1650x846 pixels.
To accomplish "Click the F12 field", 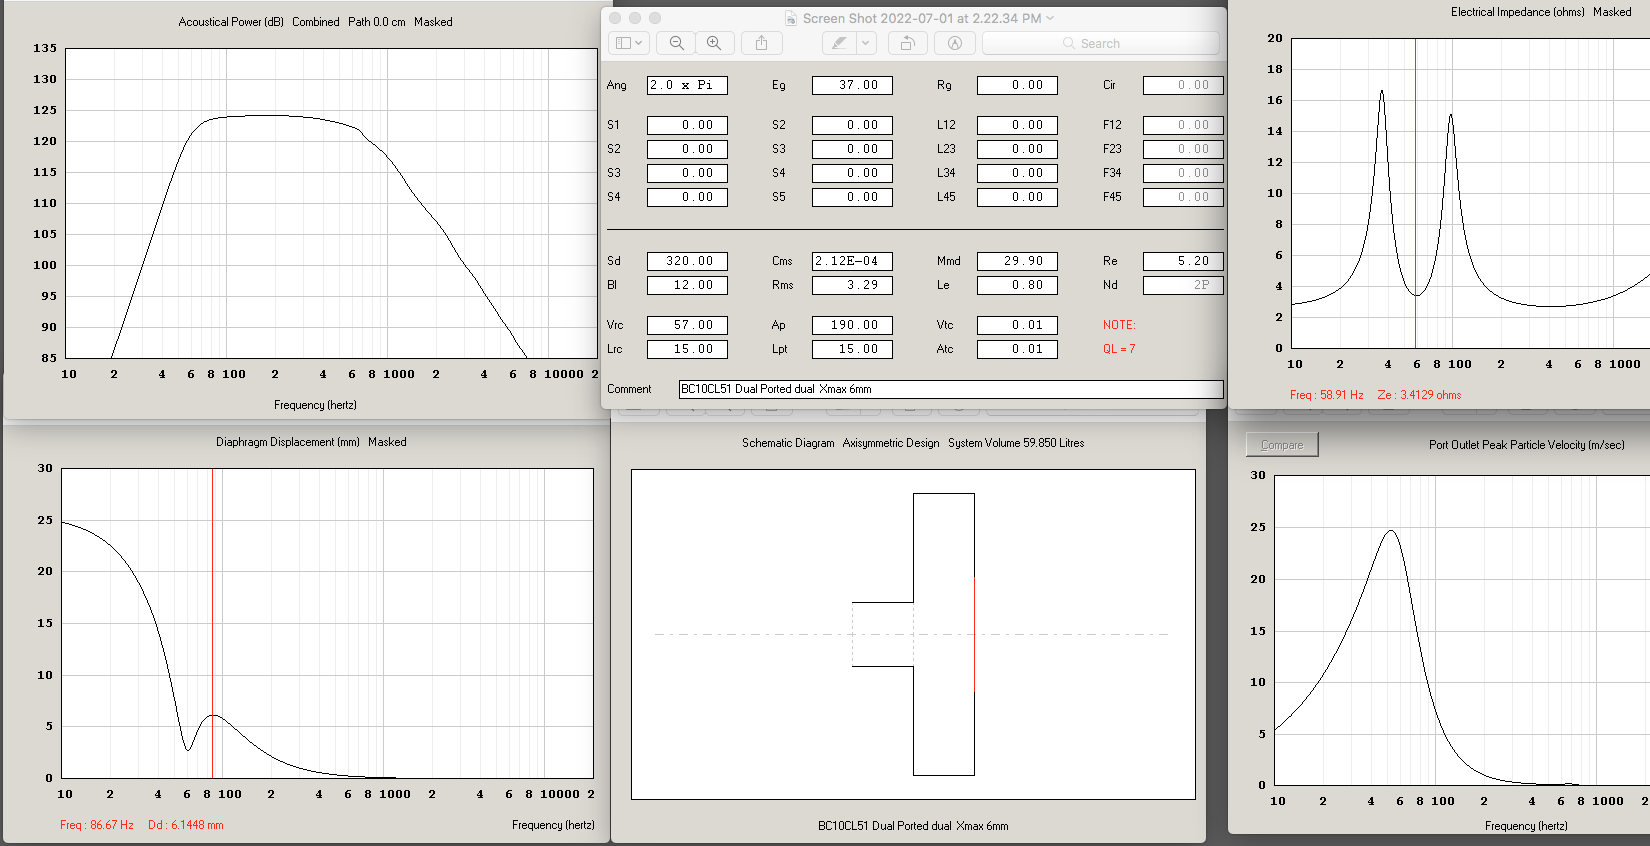I will tap(1183, 125).
